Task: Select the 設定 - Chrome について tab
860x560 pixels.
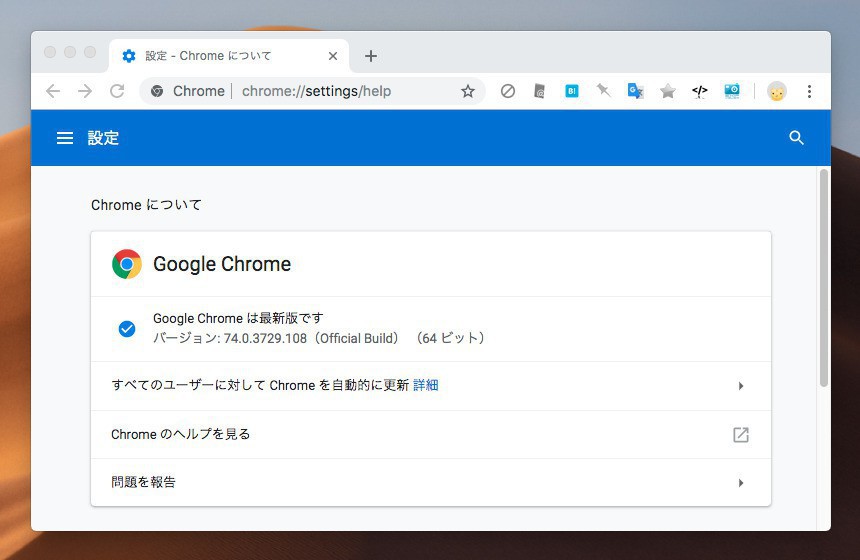Action: click(x=220, y=56)
